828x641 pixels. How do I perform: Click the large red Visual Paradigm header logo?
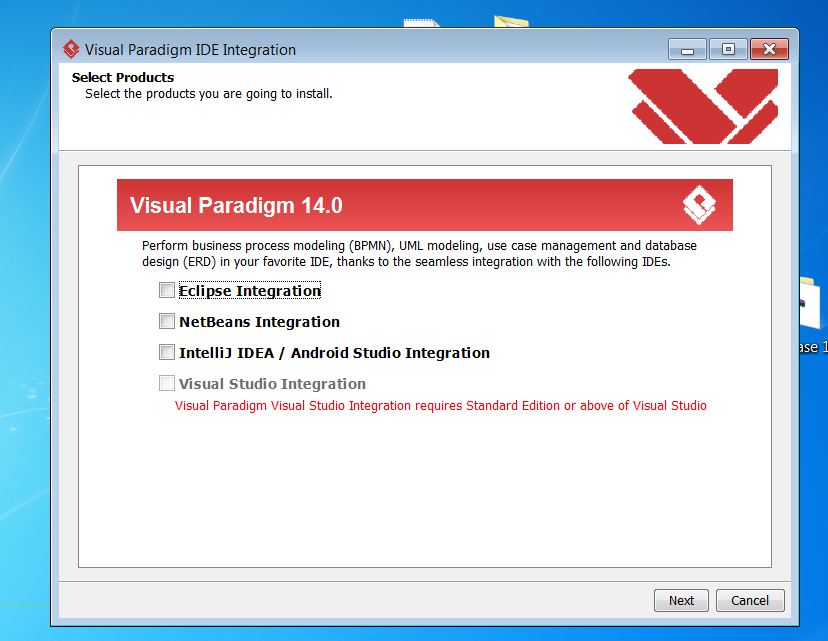coord(703,106)
